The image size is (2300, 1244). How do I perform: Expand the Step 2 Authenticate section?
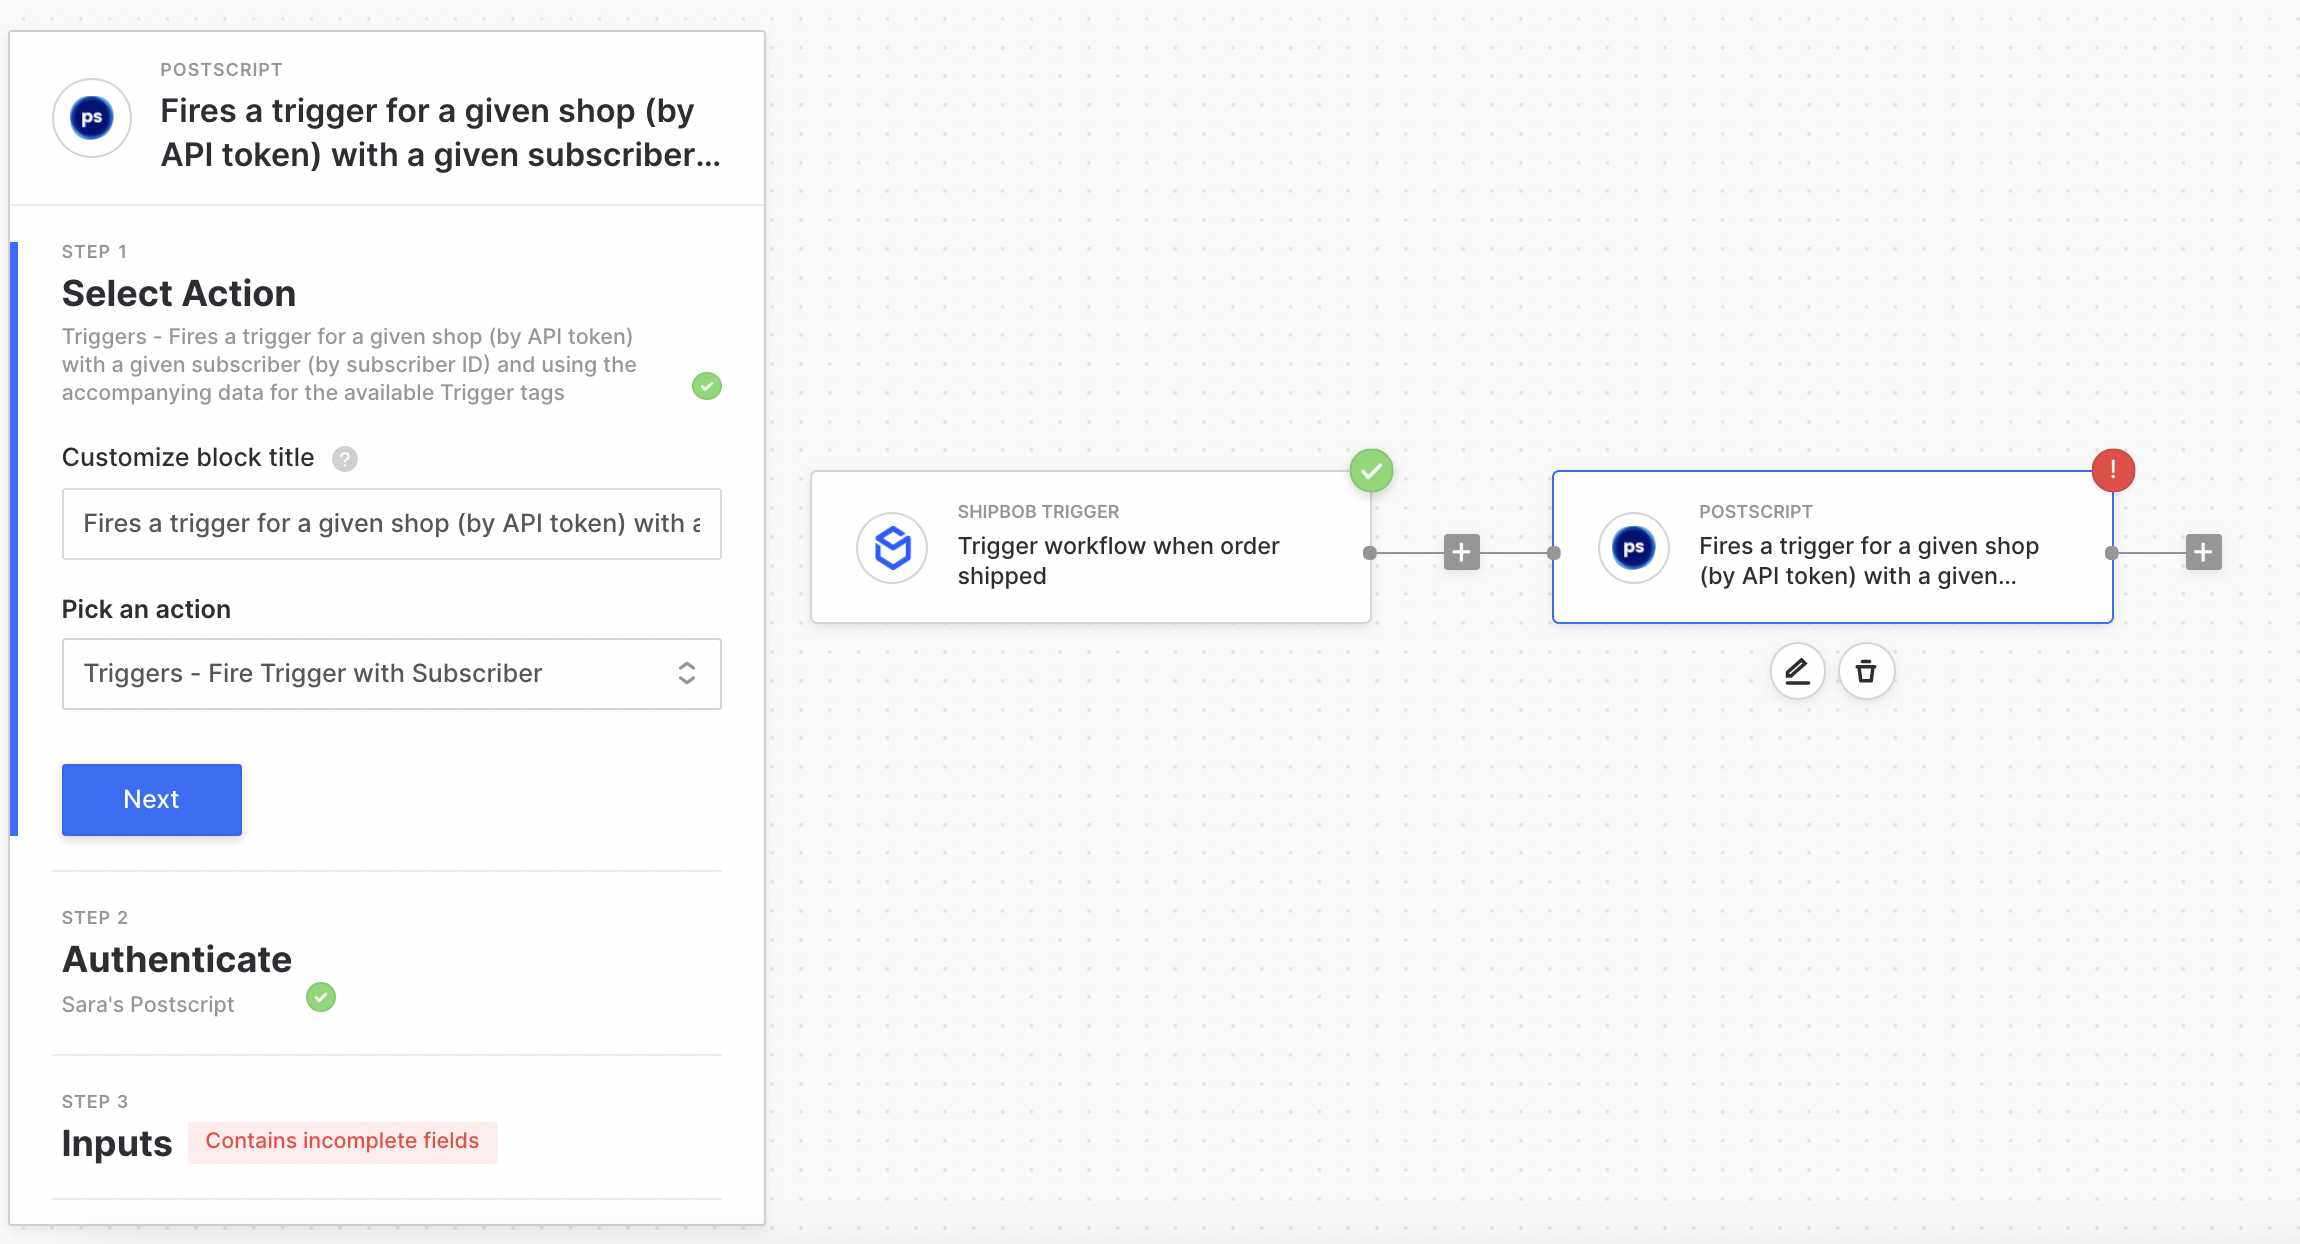[177, 959]
